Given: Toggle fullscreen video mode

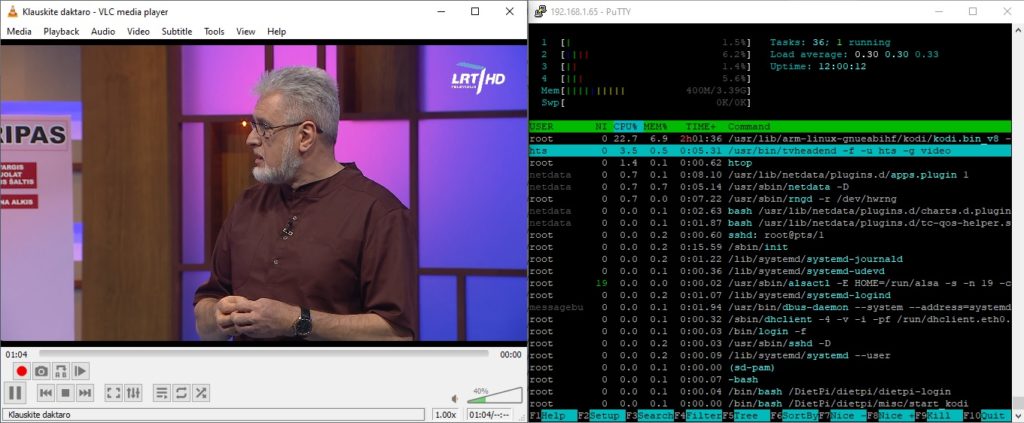Looking at the screenshot, I should [114, 393].
